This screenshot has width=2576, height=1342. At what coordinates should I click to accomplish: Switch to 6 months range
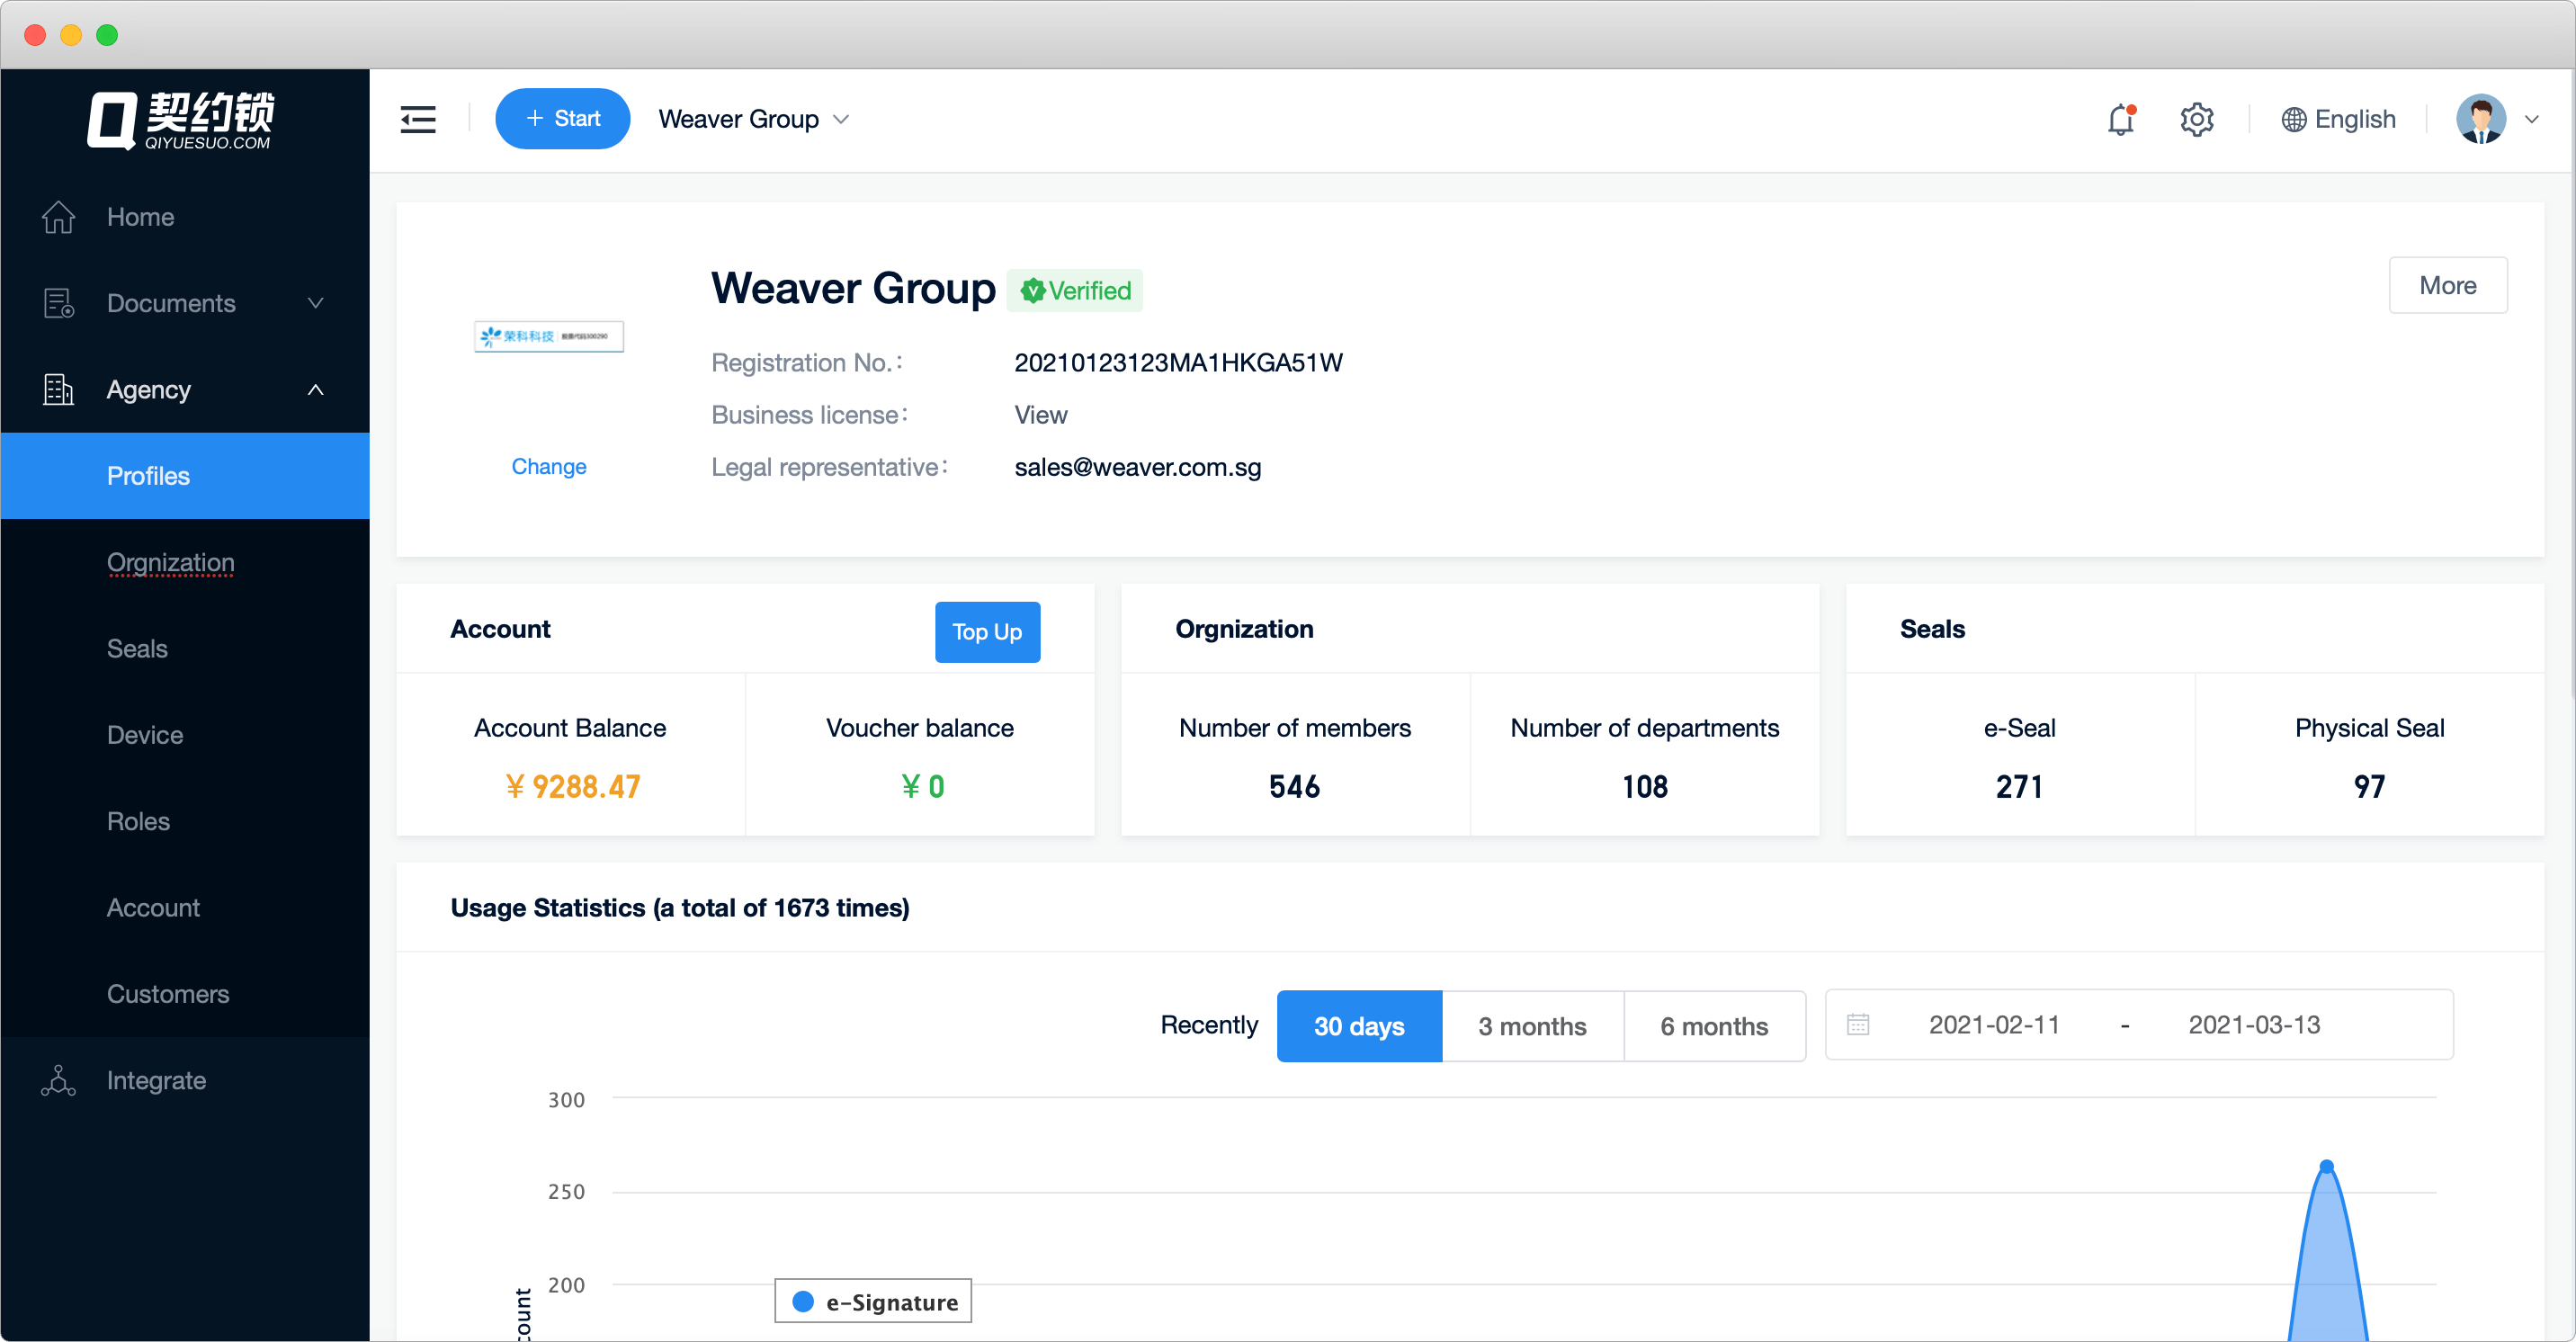click(x=1713, y=1026)
